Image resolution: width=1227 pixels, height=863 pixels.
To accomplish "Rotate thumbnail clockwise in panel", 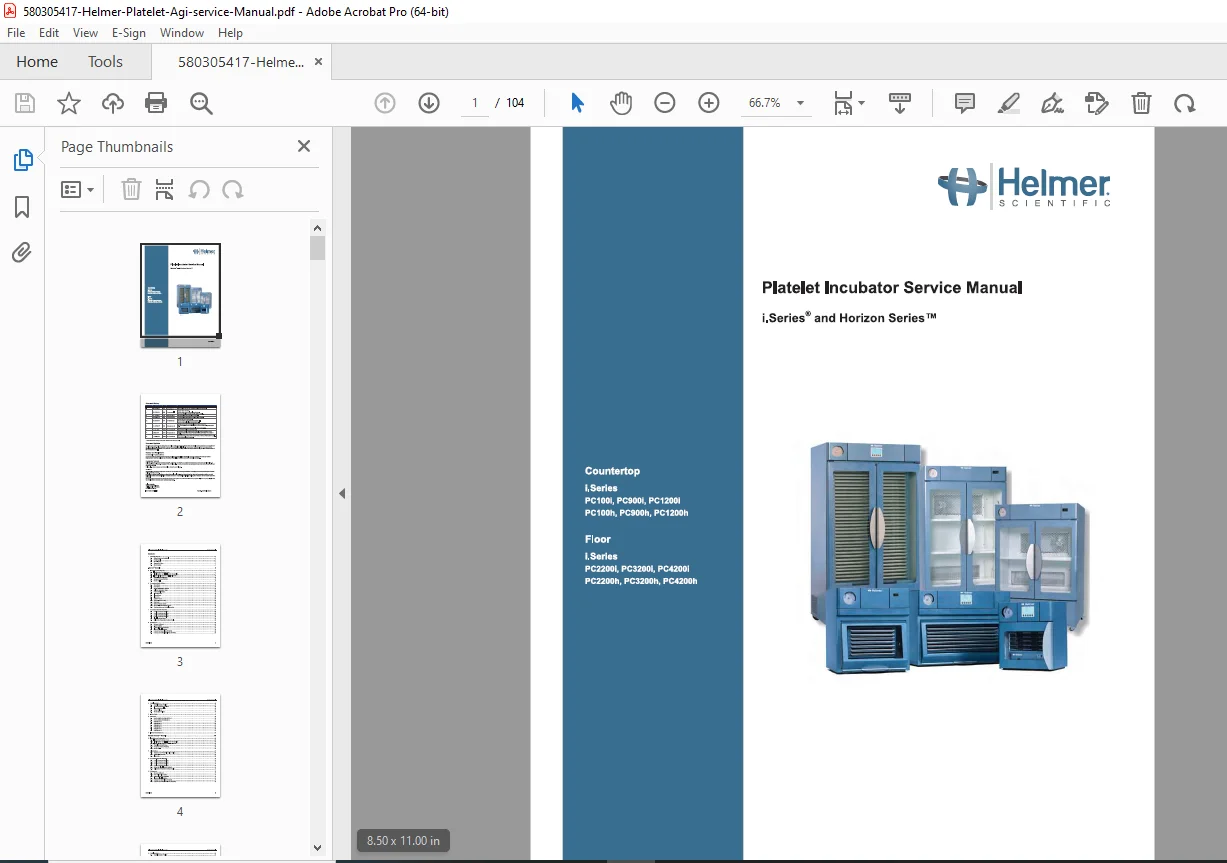I will (x=233, y=189).
